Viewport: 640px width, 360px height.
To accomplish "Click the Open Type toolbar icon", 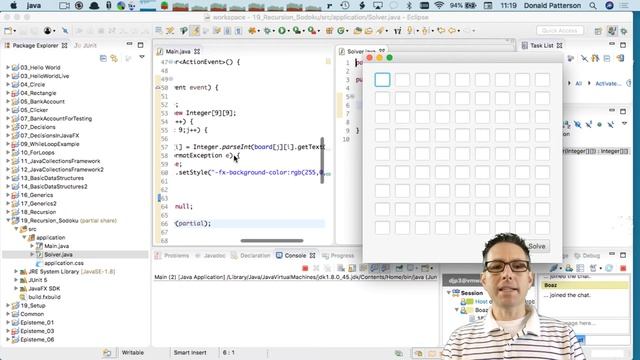I will (358, 31).
